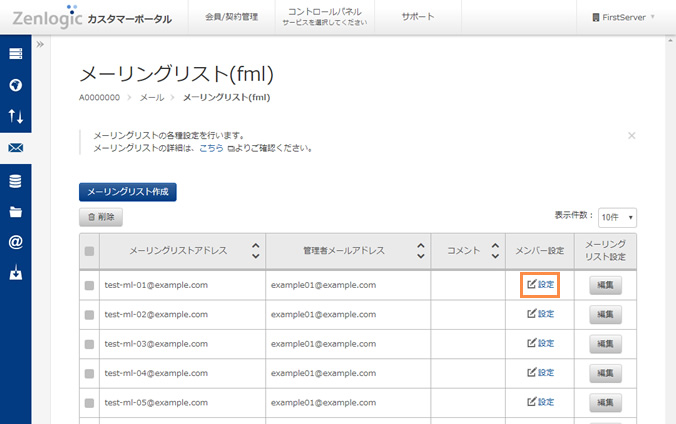Check the box for test-ml-01@example.com

89,285
